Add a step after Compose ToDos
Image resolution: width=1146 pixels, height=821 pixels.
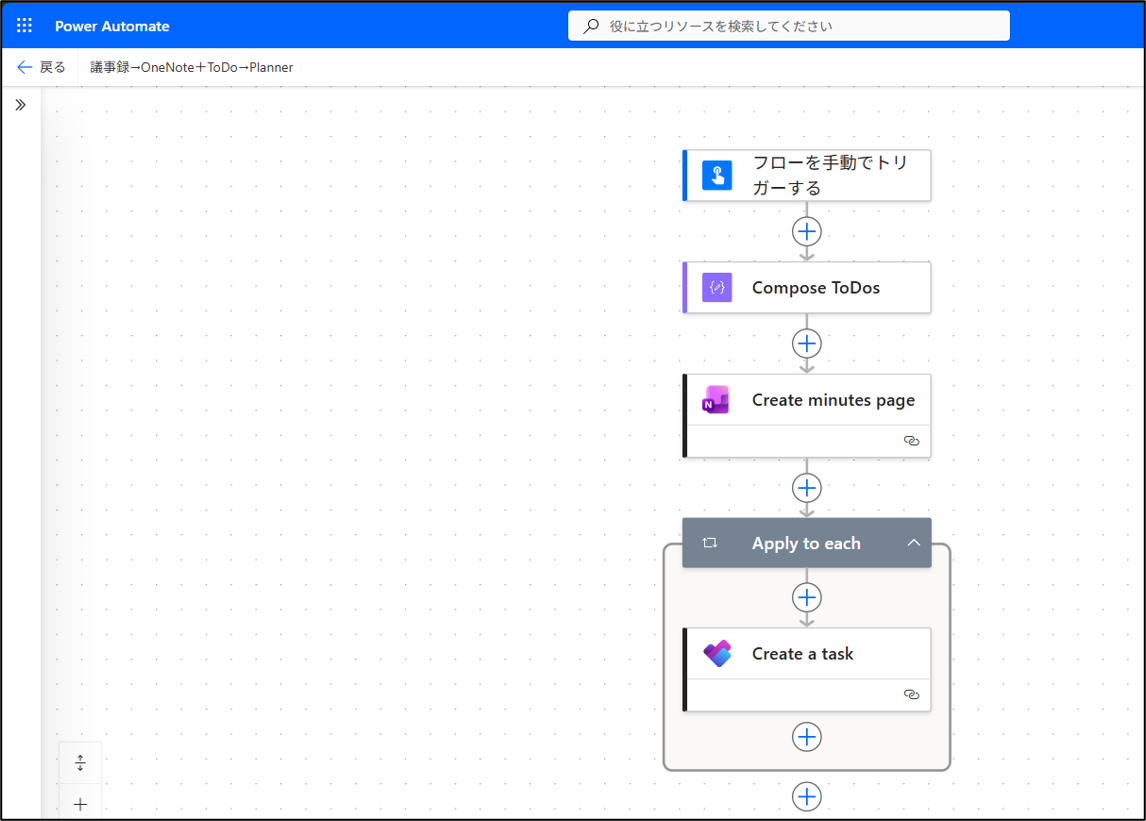tap(807, 344)
